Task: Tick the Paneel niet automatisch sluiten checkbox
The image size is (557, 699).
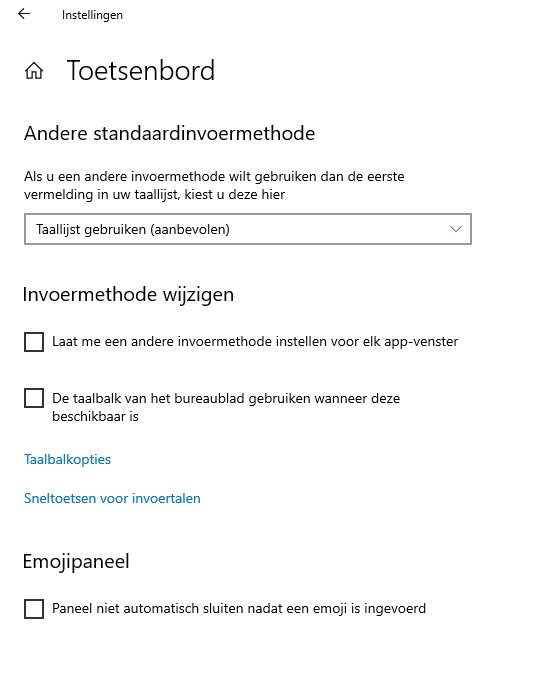Action: 34,609
